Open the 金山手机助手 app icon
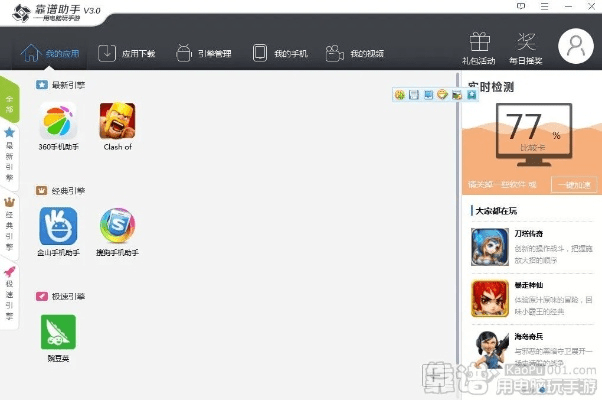The width and height of the screenshot is (602, 400). 57,226
